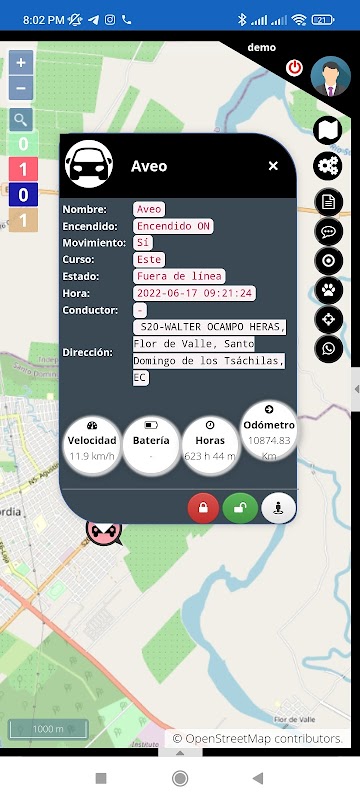Expand the bottom panel up arrow
Viewport: 360px width, 800px height.
(179, 753)
